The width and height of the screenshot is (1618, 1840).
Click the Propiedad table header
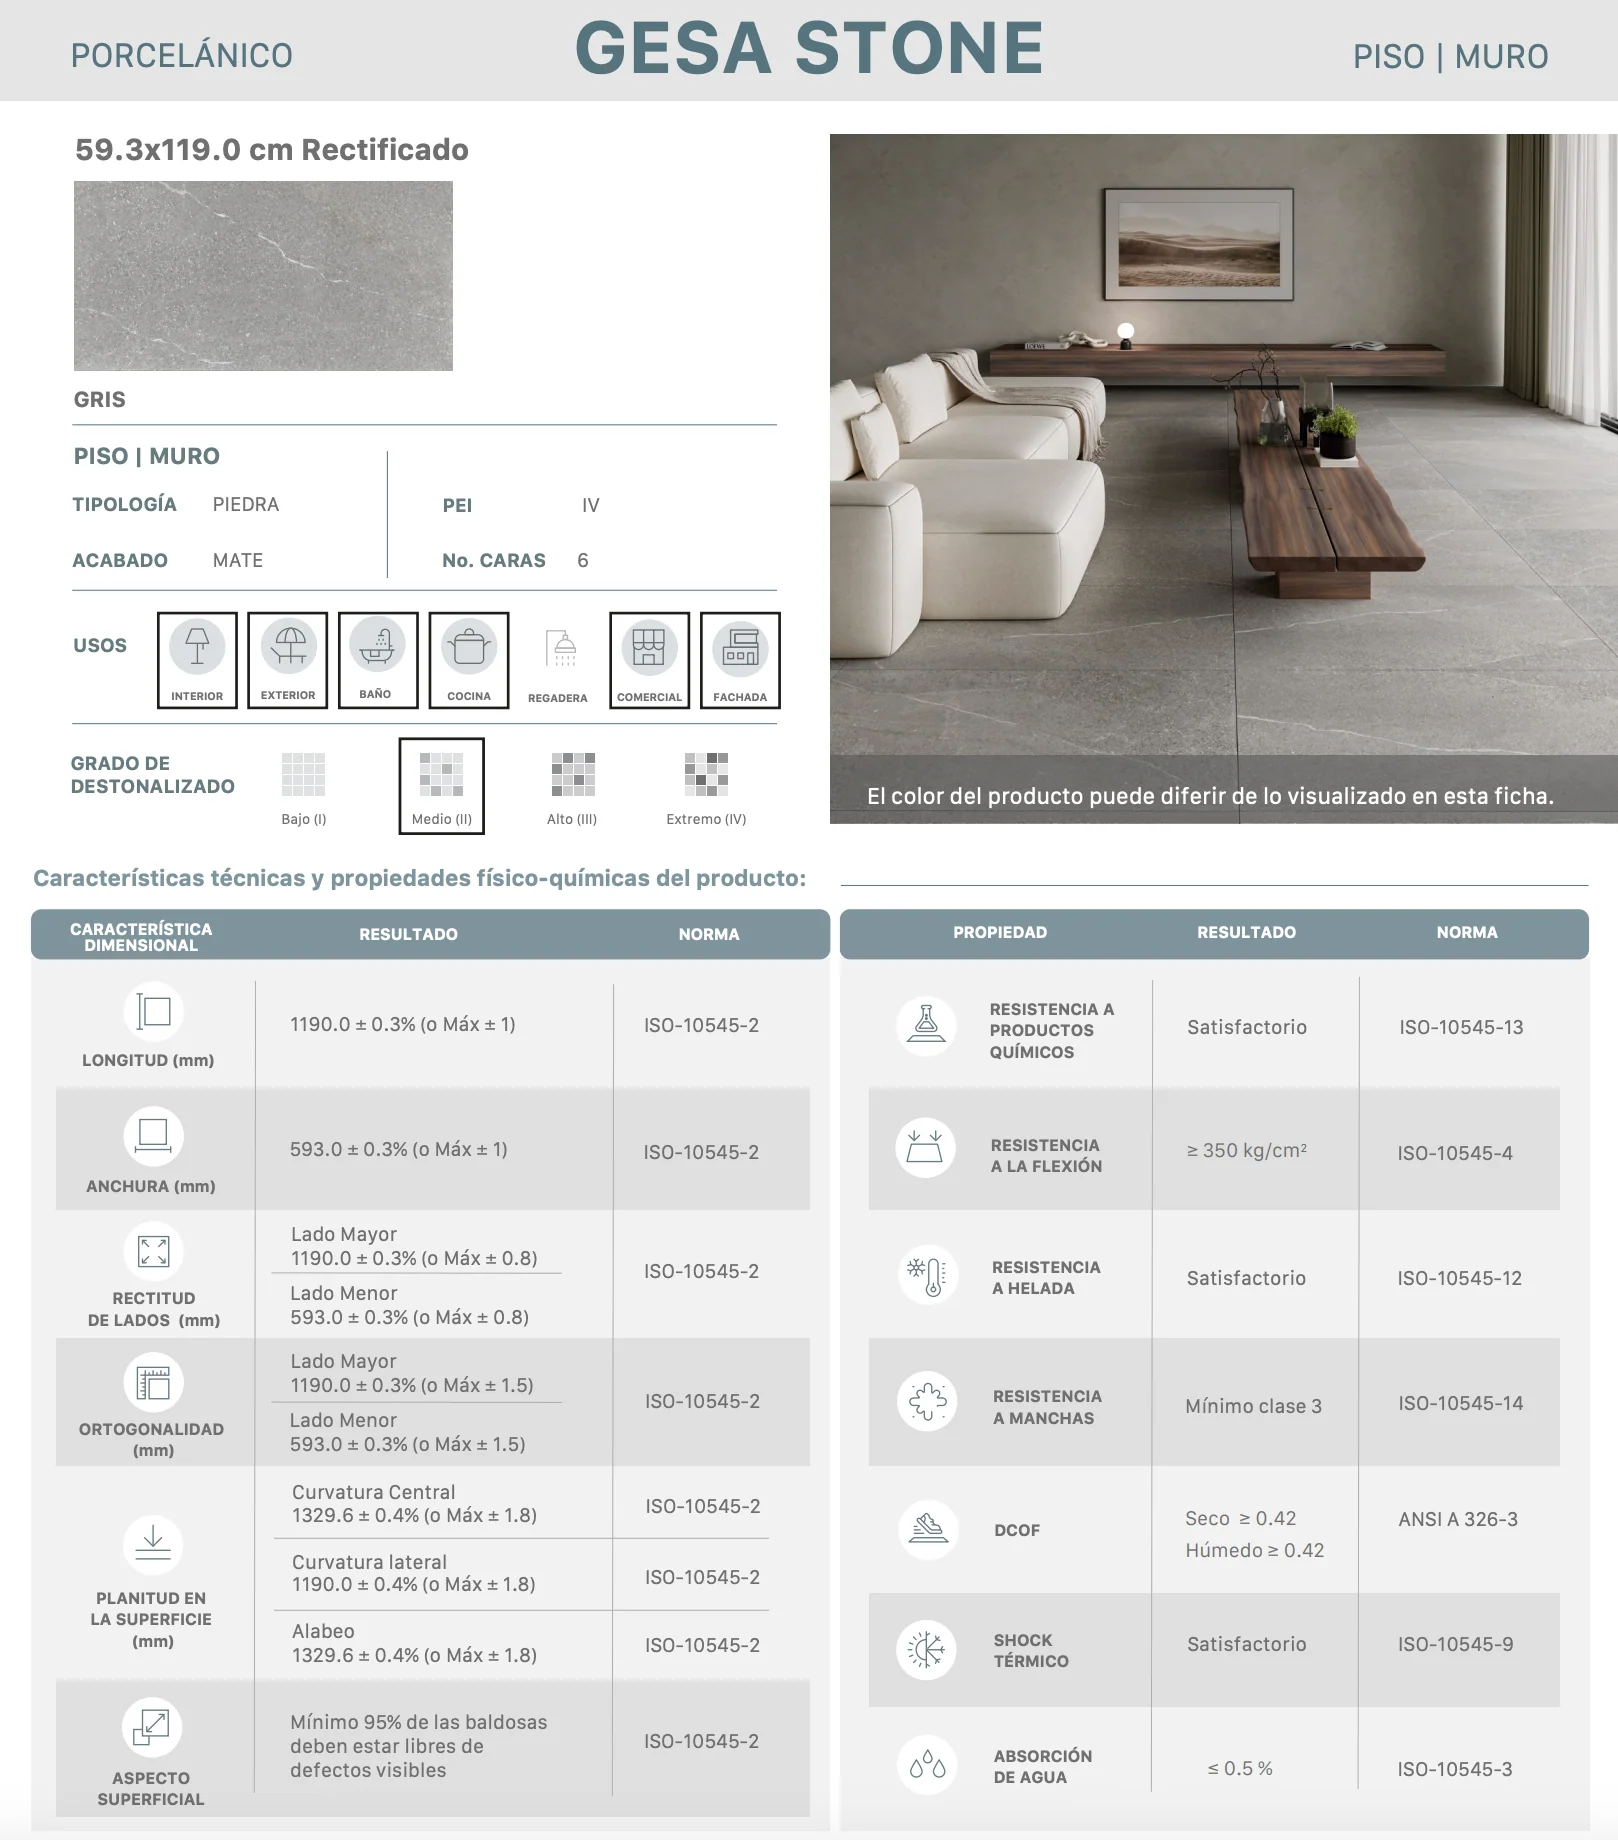click(x=1000, y=932)
